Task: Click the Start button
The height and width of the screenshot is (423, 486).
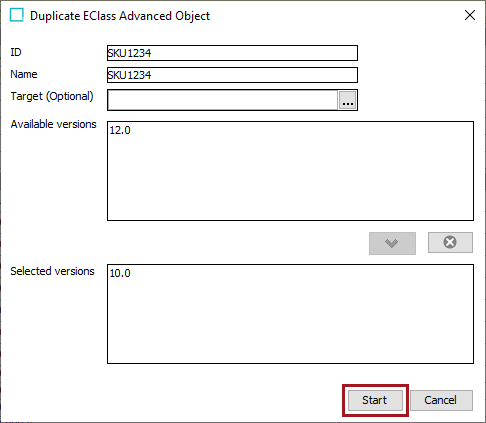Action: pyautogui.click(x=375, y=400)
